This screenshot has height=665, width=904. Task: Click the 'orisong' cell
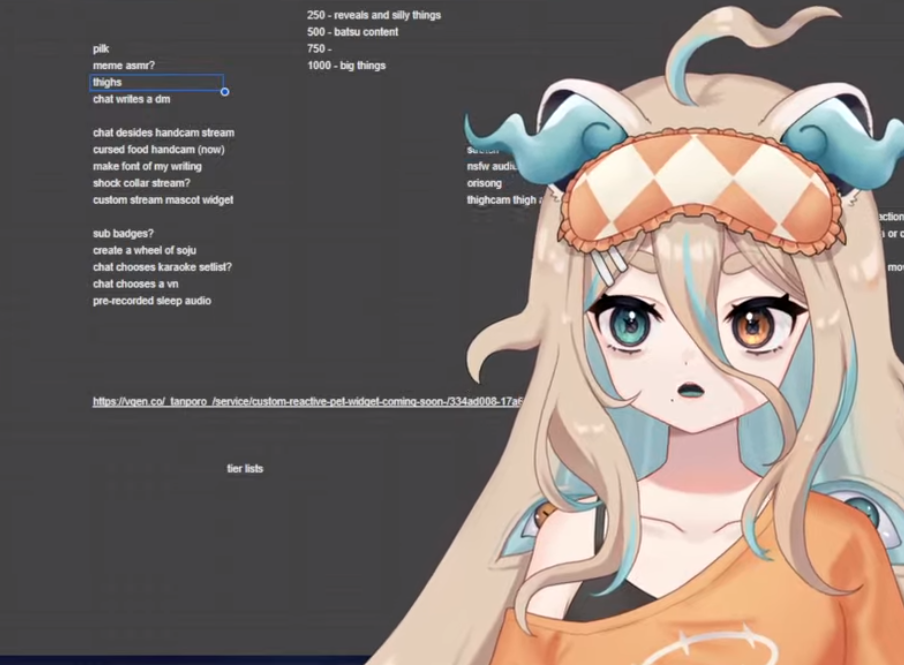(484, 183)
